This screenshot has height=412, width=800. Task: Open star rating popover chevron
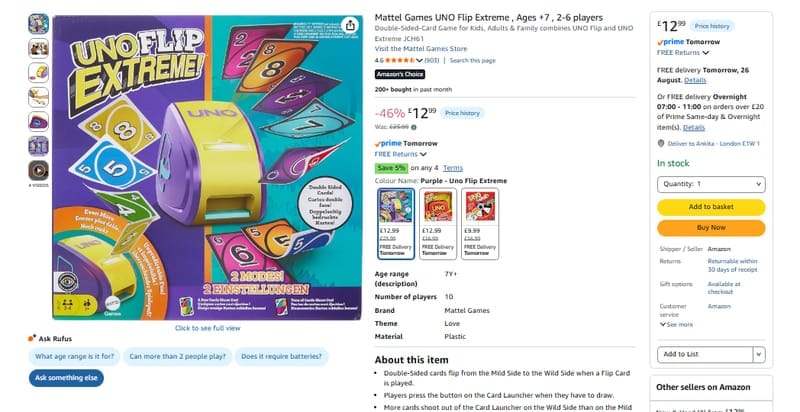pyautogui.click(x=419, y=61)
